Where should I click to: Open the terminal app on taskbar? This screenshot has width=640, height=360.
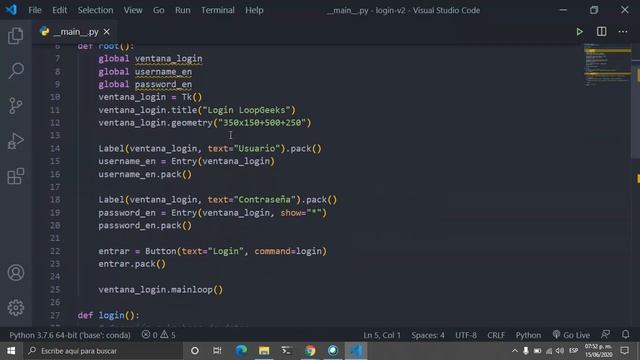point(287,351)
